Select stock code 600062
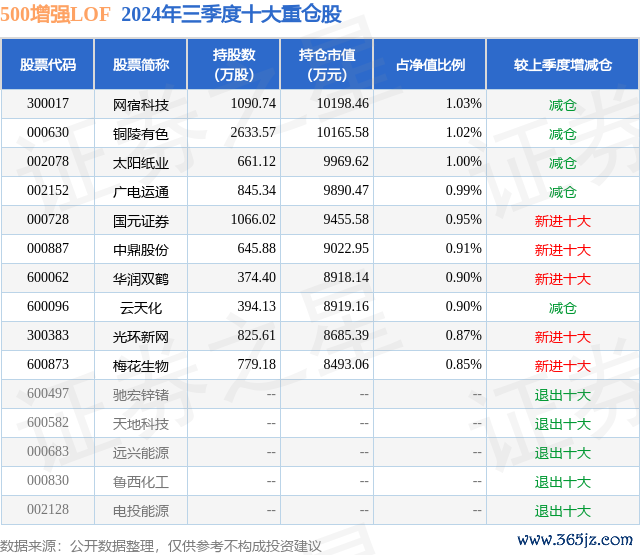This screenshot has height=555, width=640. tap(48, 278)
